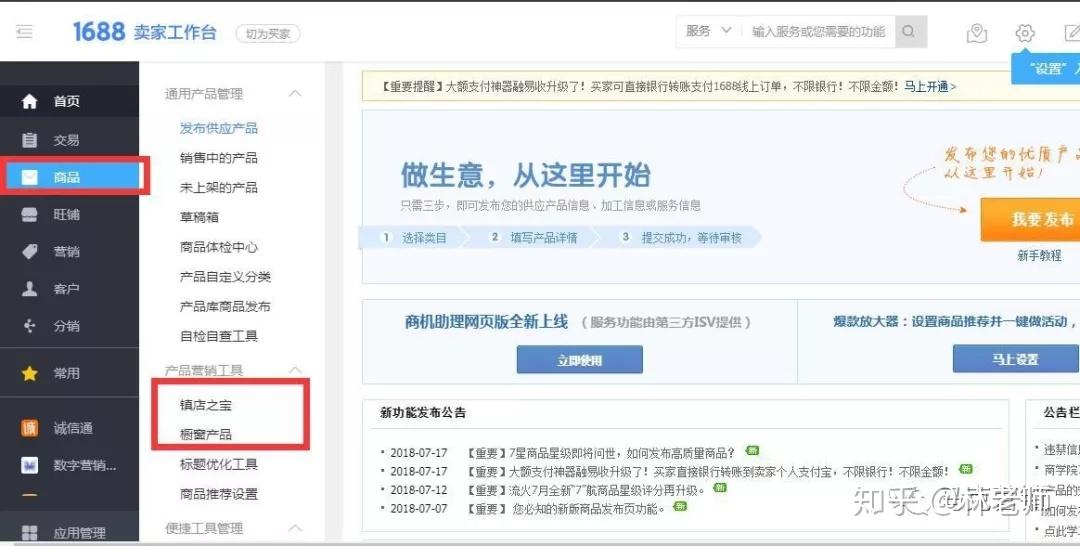This screenshot has height=546, width=1080.
Task: Click the blue 立即使用 button
Action: point(579,359)
